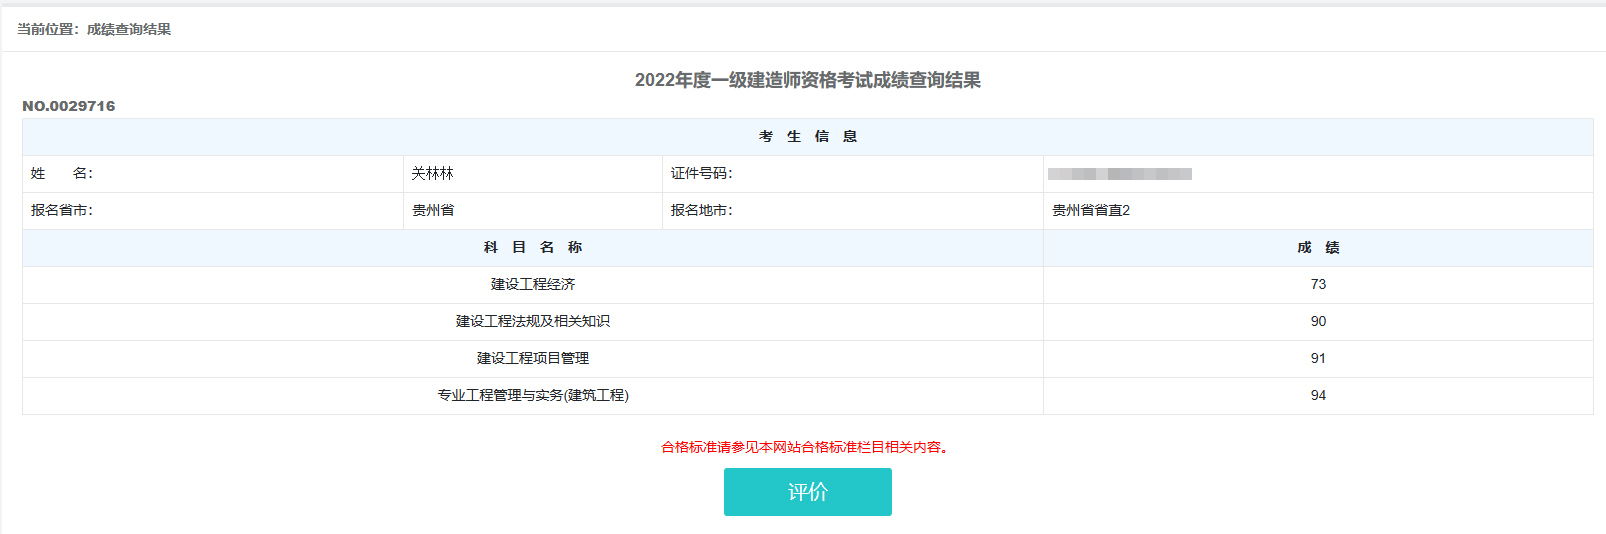This screenshot has width=1606, height=534.
Task: Click the blurred ID number value
Action: pyautogui.click(x=1119, y=174)
